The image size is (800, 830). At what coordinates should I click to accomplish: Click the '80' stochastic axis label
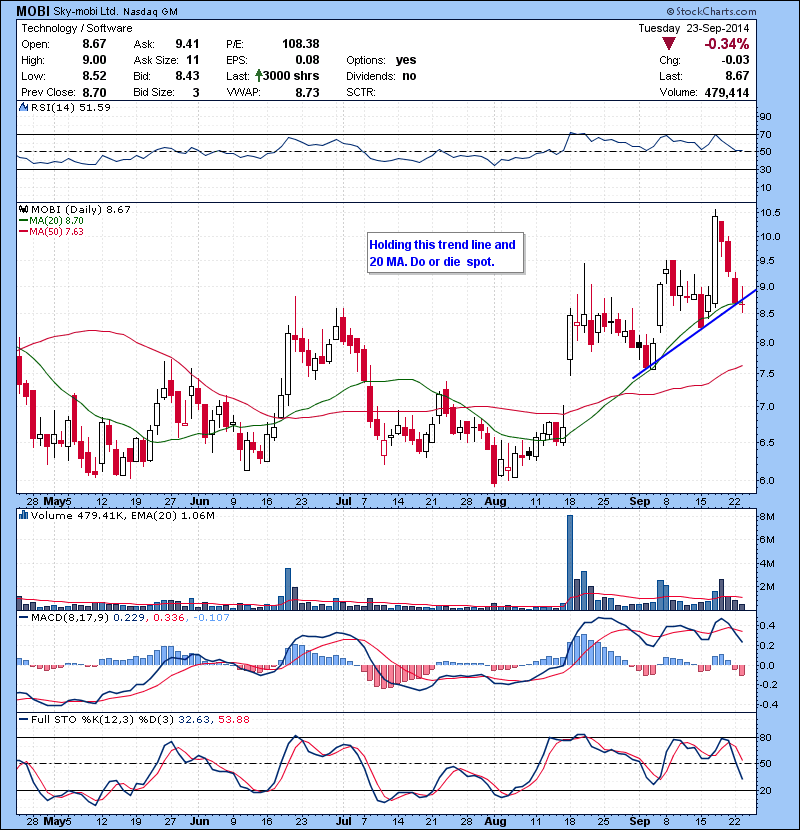(x=766, y=738)
